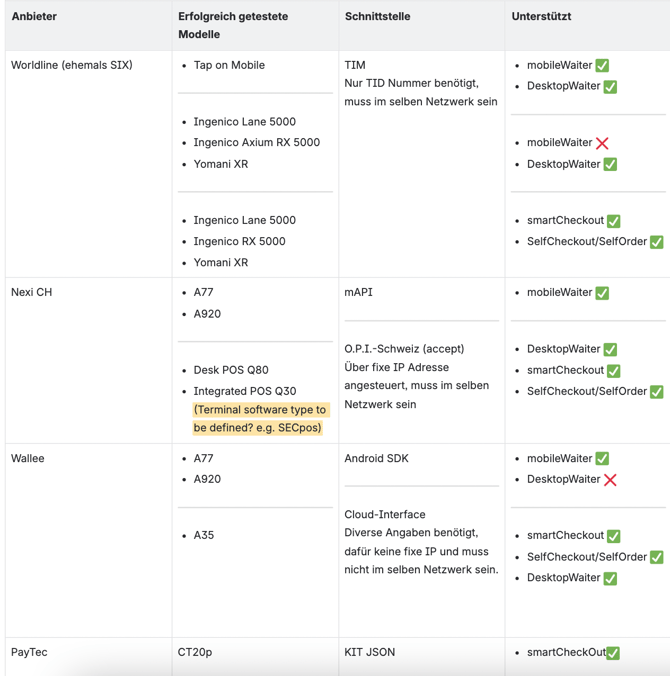Click highlighted Terminal software type note
This screenshot has width=670, height=676.
(x=260, y=419)
